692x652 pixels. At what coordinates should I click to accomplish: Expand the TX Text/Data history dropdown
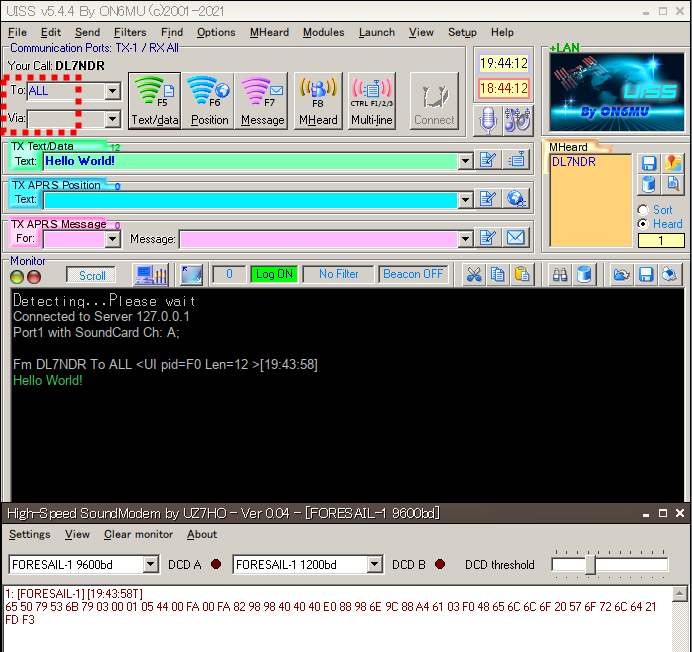(465, 161)
